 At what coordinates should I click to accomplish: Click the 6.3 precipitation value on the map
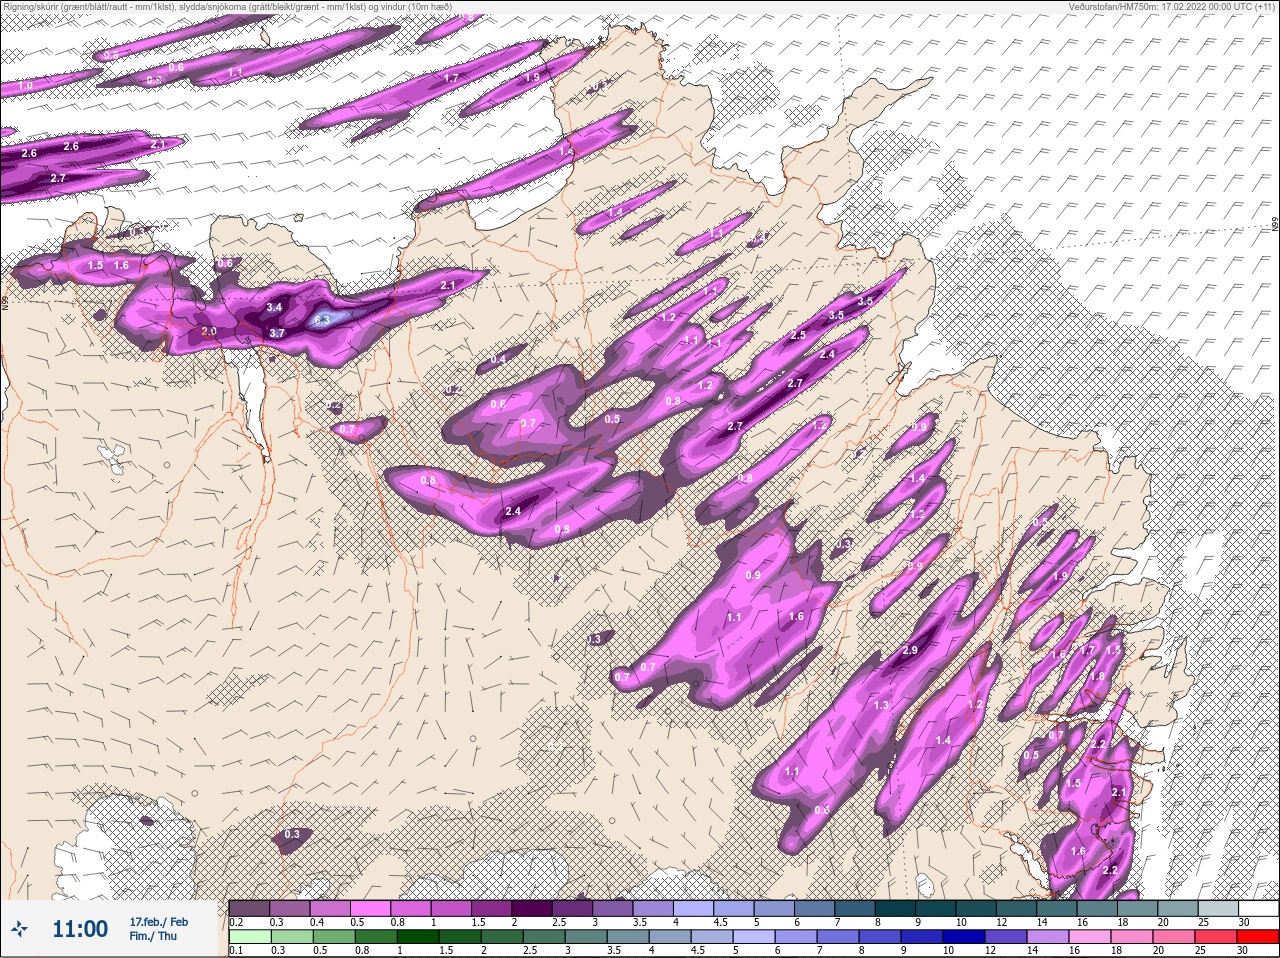[x=322, y=320]
